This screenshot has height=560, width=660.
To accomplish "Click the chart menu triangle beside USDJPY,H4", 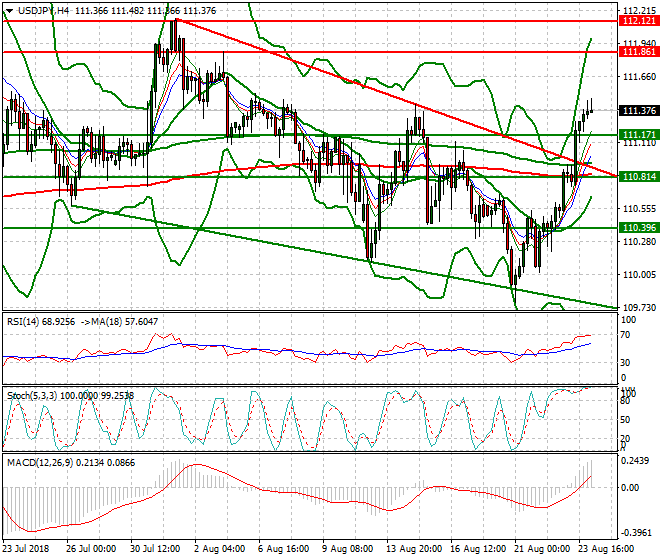I will (9, 11).
